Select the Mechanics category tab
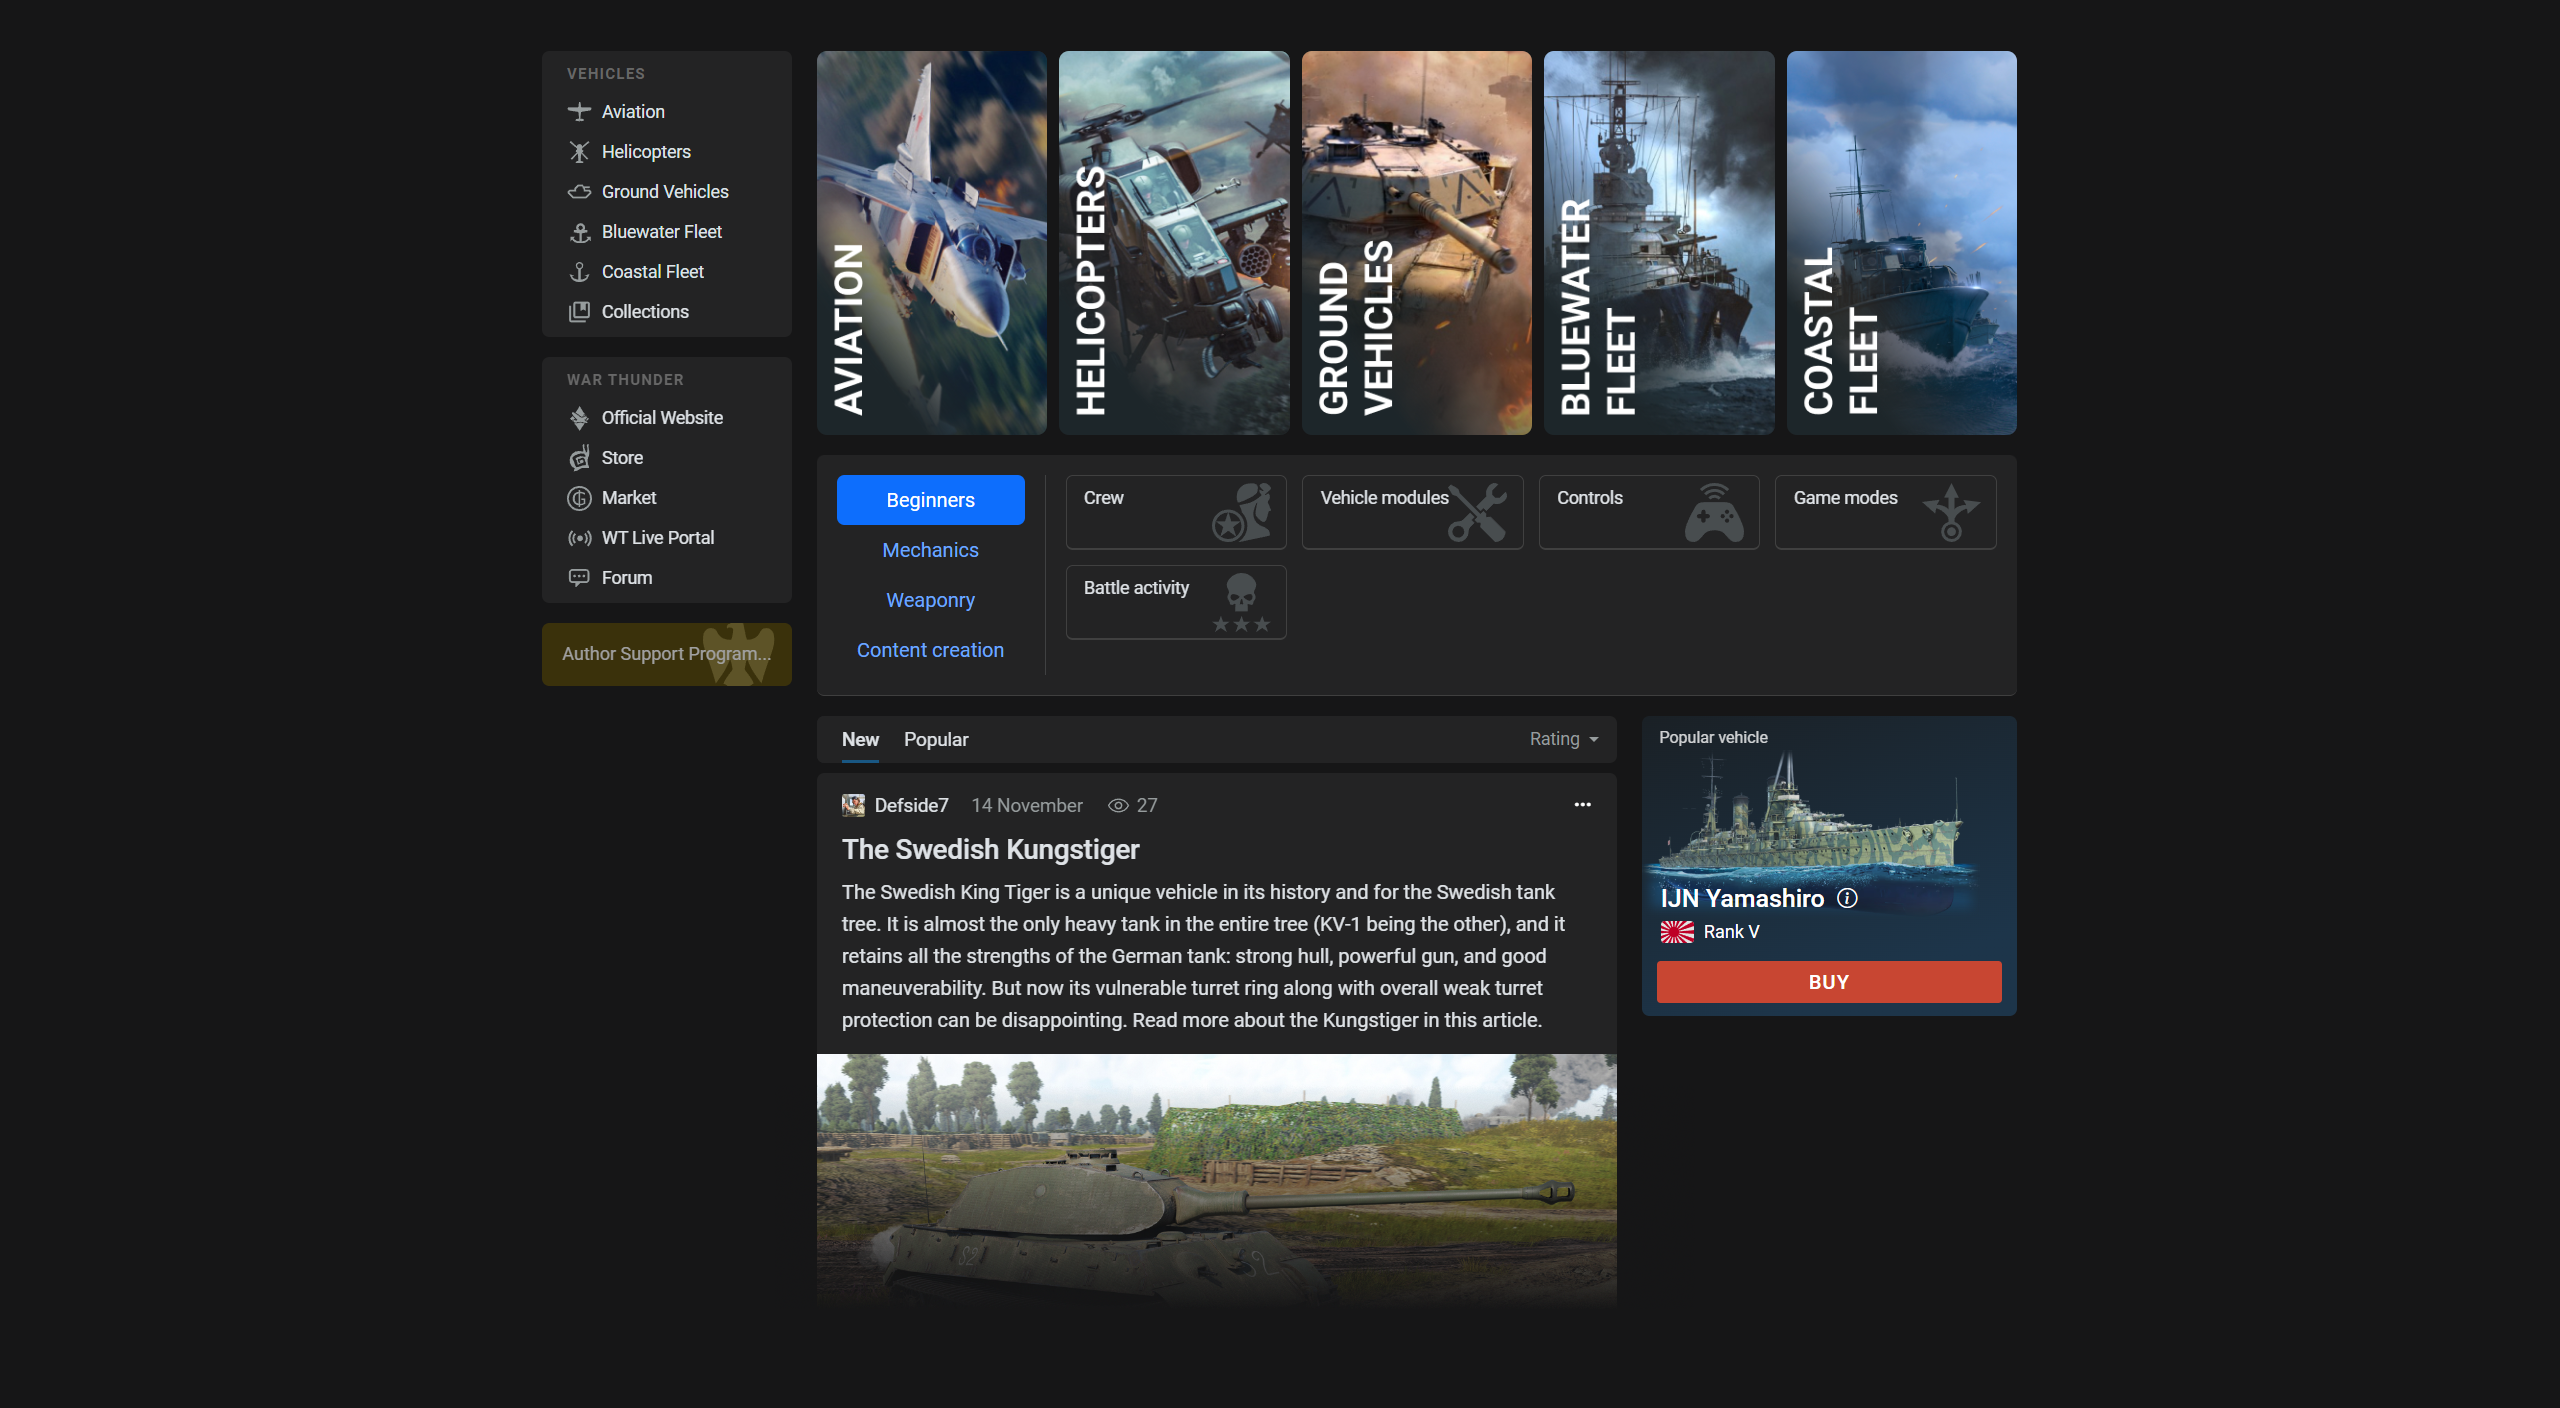Image resolution: width=2560 pixels, height=1408 pixels. click(x=930, y=550)
